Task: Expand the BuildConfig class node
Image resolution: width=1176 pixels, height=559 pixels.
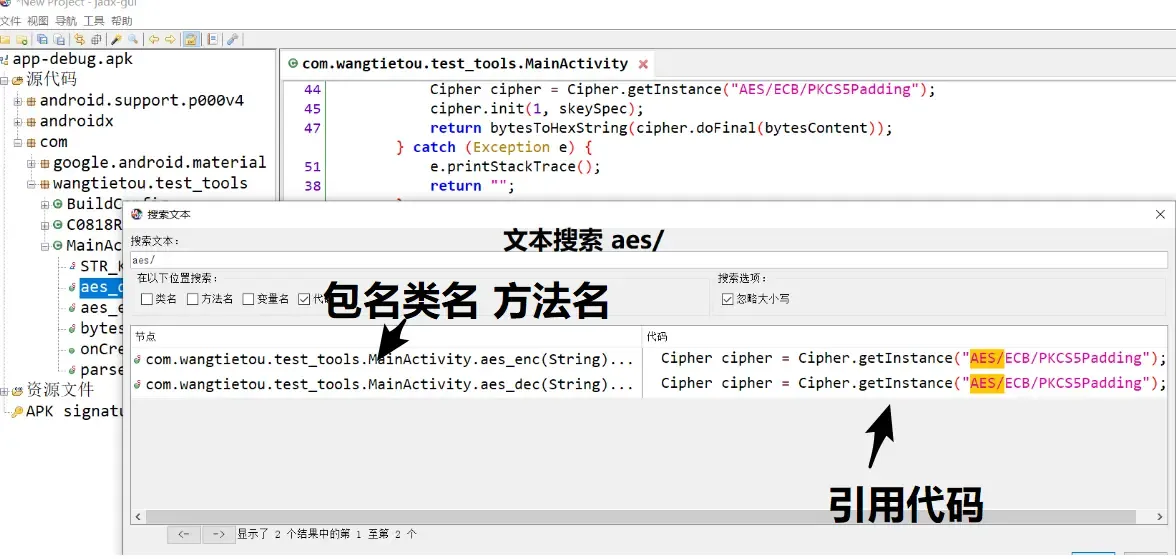Action: [45, 204]
